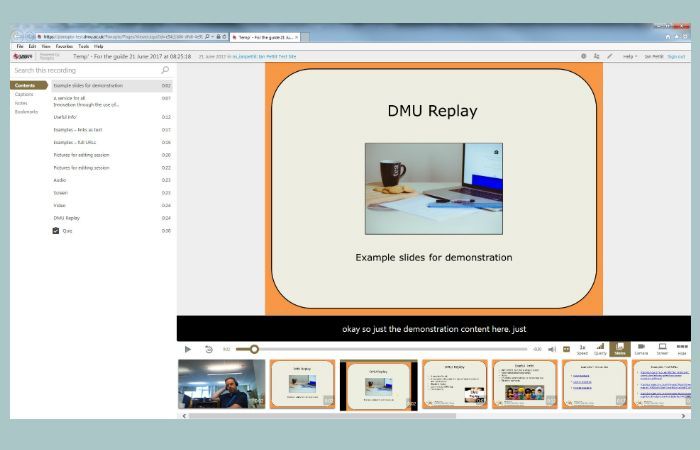700x450 pixels.
Task: Switch to the Screen stream
Action: click(662, 350)
